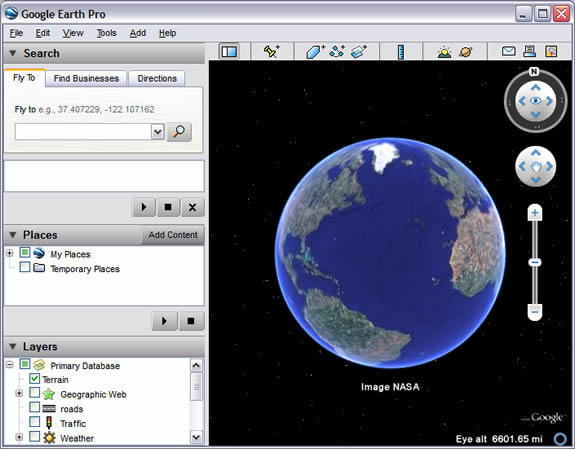Toggle the sidebar visibility button

pos(229,51)
